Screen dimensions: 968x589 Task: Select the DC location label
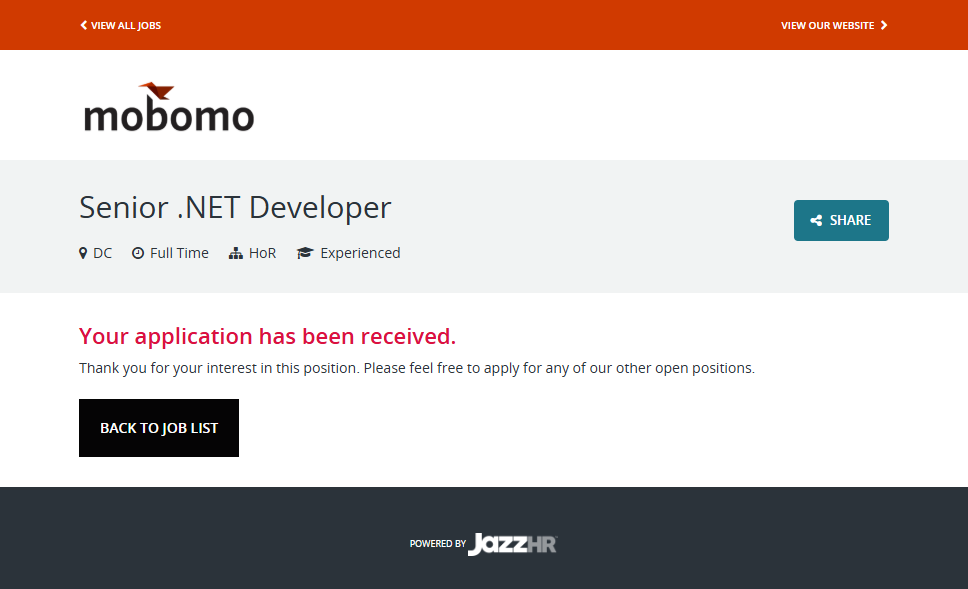click(x=103, y=253)
